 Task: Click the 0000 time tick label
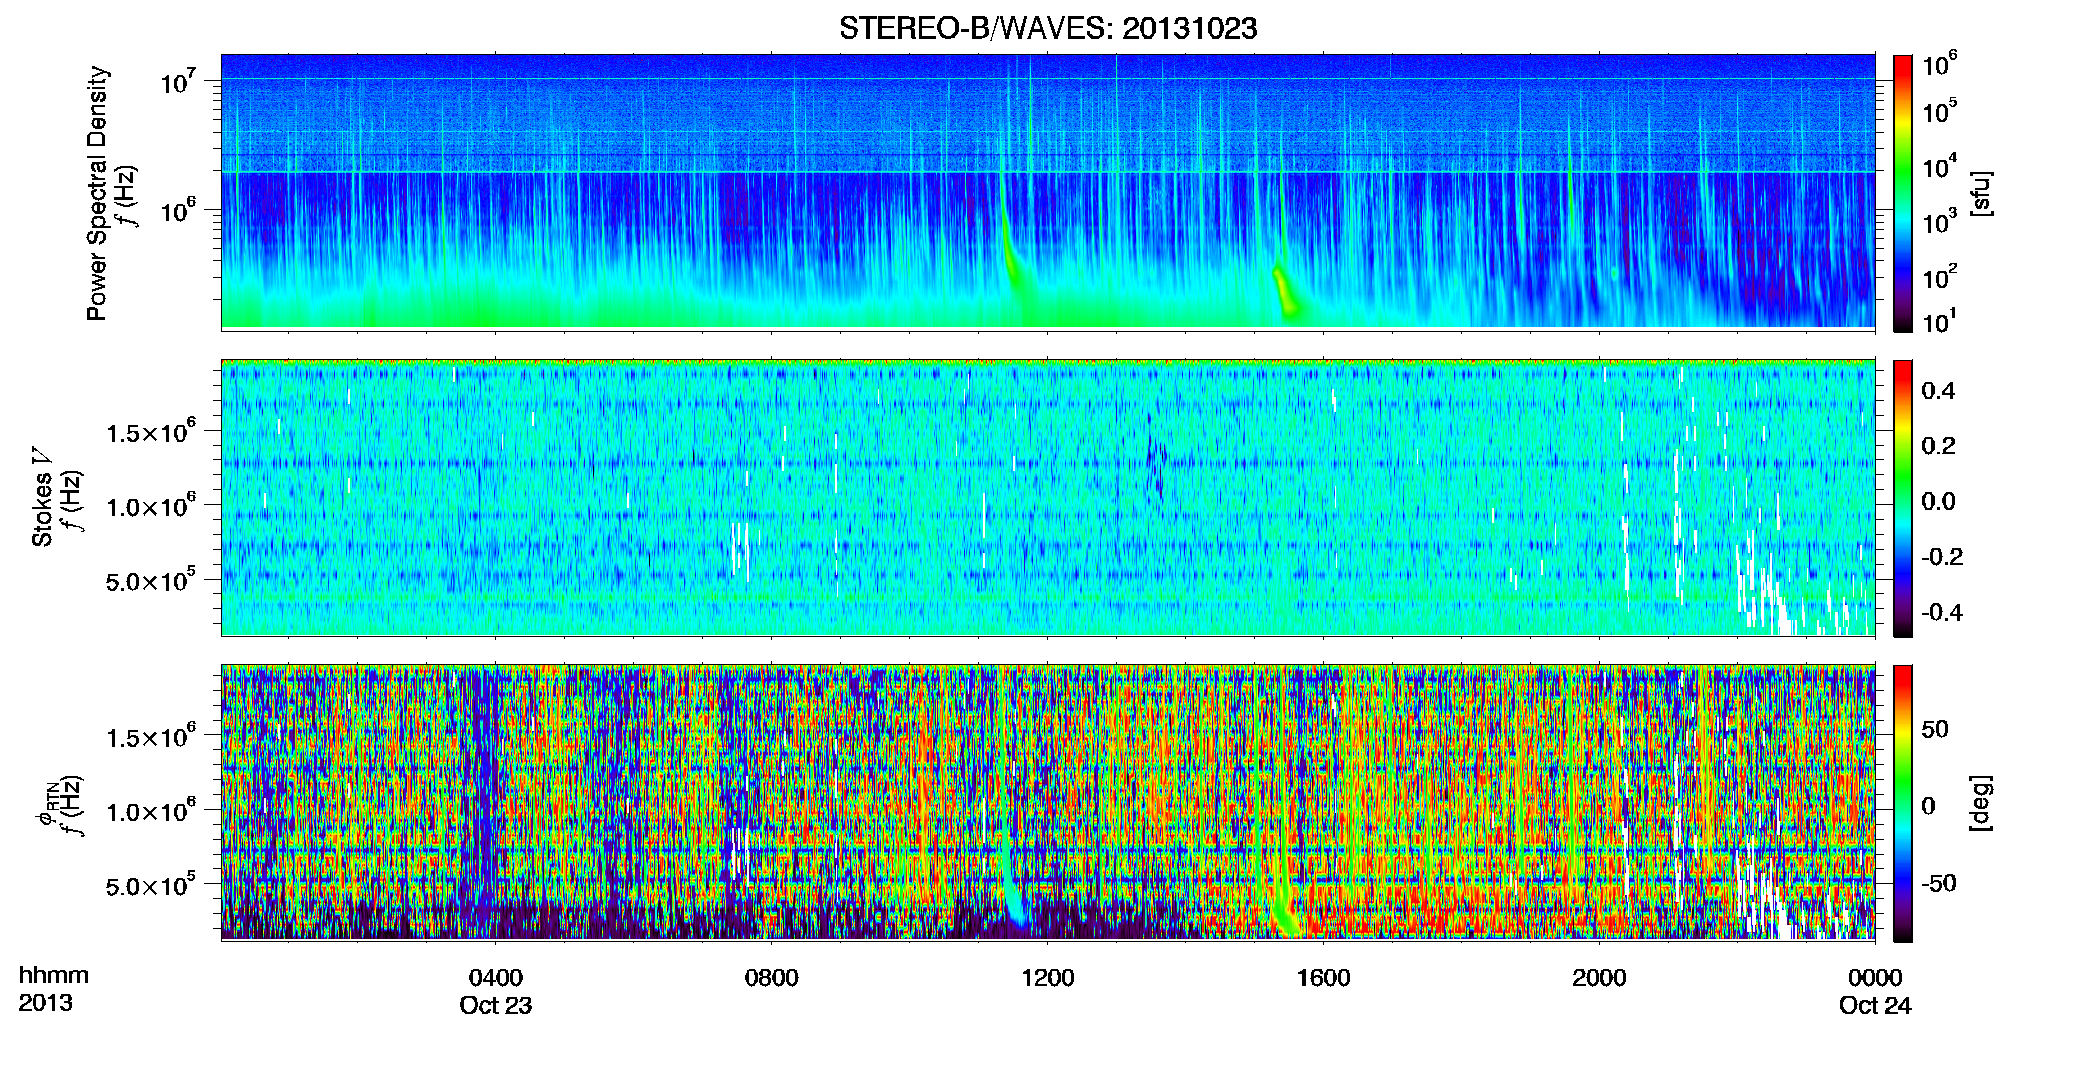coord(1875,977)
